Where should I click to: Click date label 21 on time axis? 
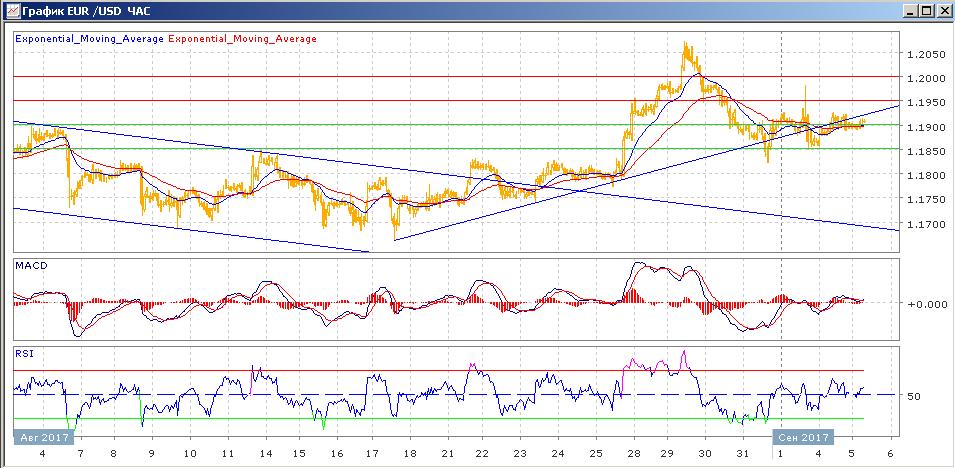[448, 454]
